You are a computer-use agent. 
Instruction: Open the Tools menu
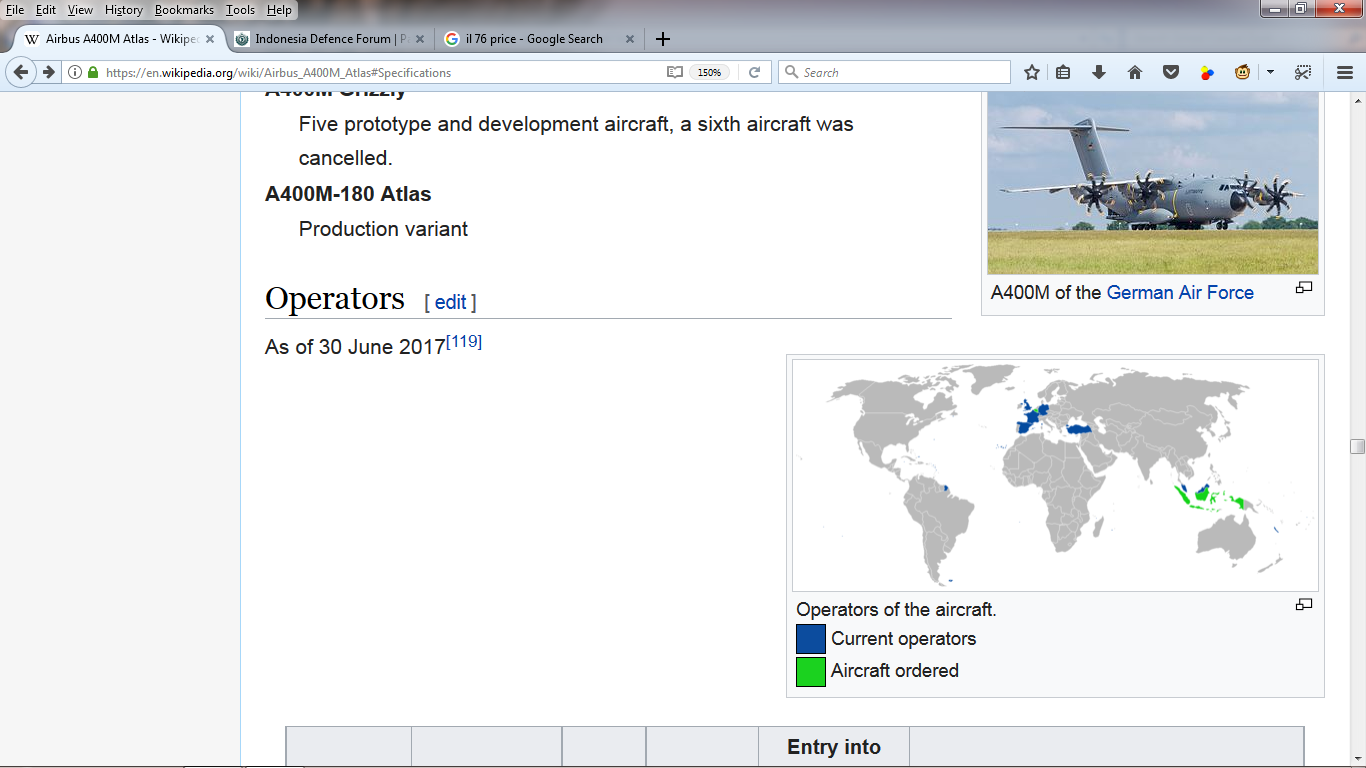click(240, 10)
